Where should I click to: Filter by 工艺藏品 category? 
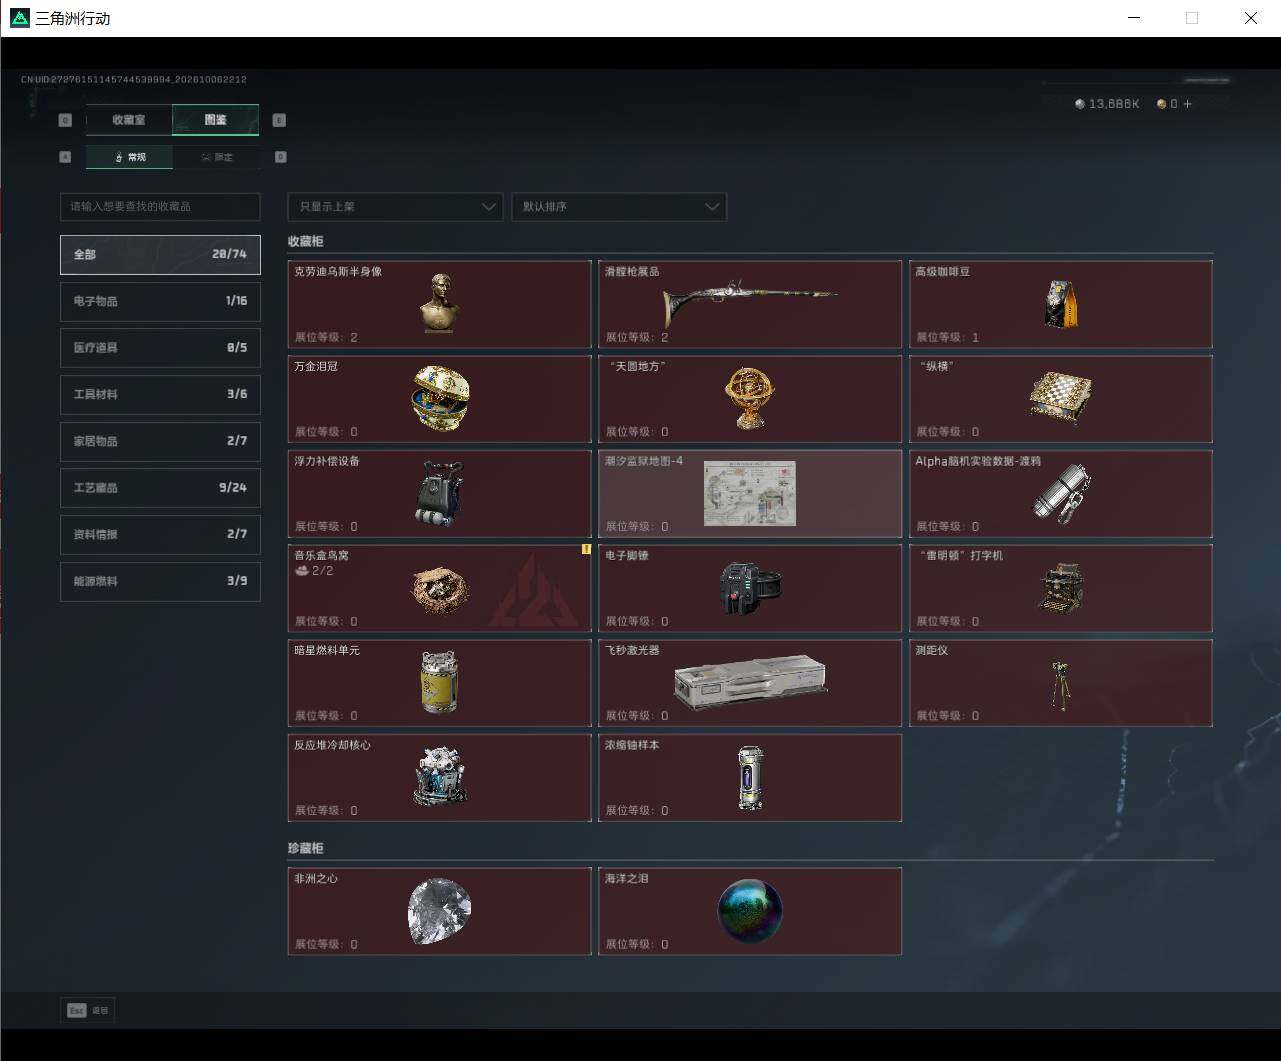click(160, 488)
